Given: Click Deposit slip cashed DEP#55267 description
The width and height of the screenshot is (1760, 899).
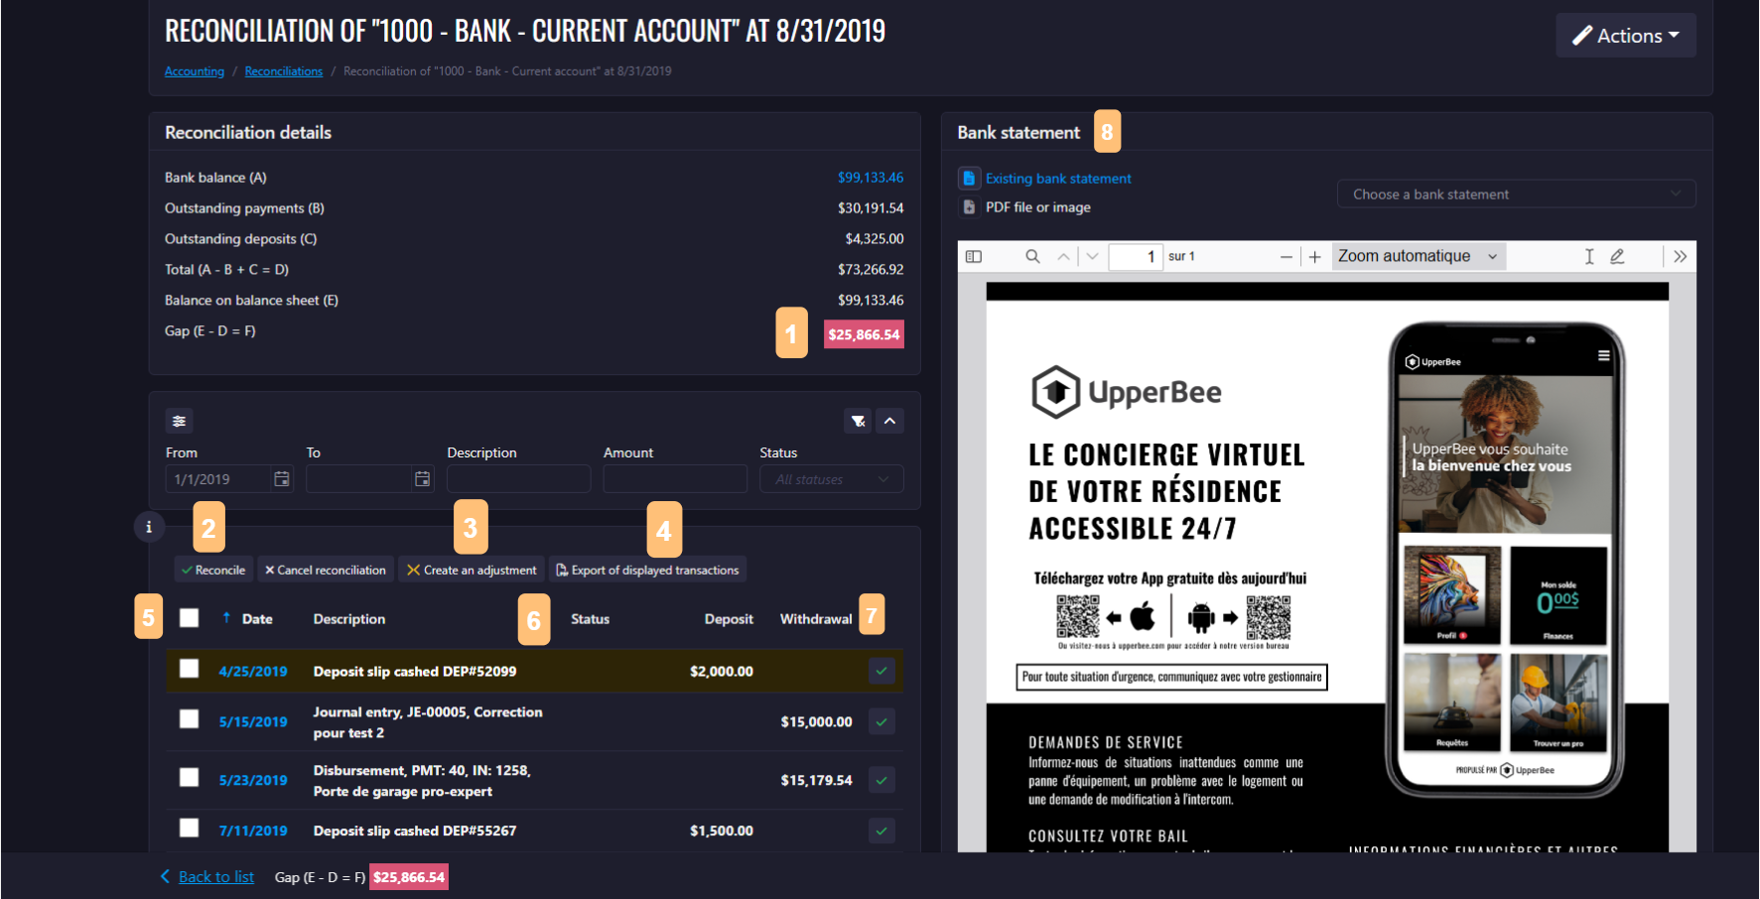Looking at the screenshot, I should point(415,830).
